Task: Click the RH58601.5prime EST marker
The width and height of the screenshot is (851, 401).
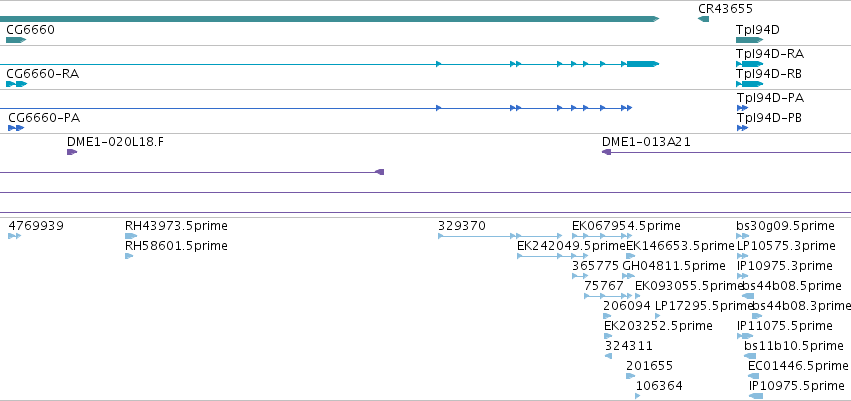Action: click(129, 256)
